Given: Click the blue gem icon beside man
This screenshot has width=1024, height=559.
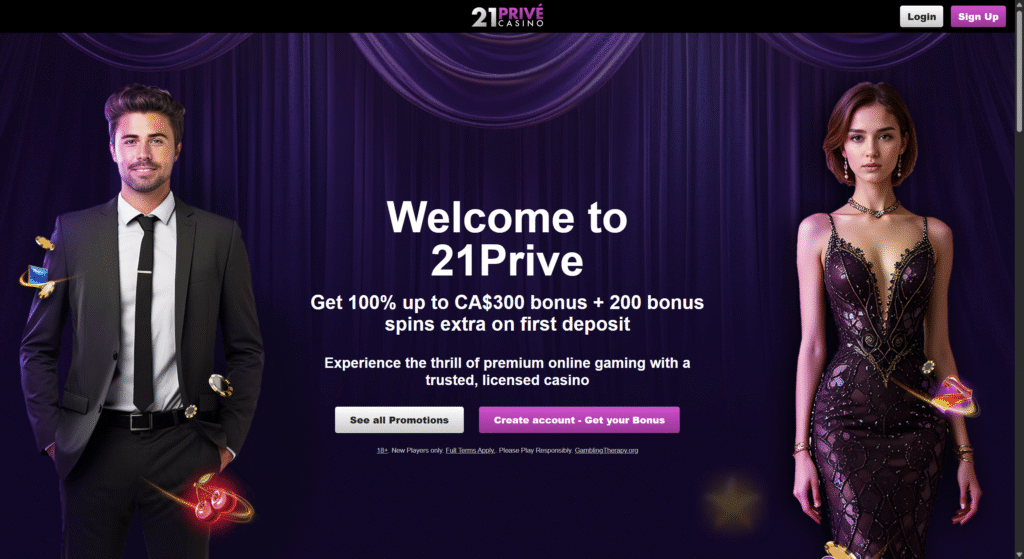Looking at the screenshot, I should click(x=37, y=275).
